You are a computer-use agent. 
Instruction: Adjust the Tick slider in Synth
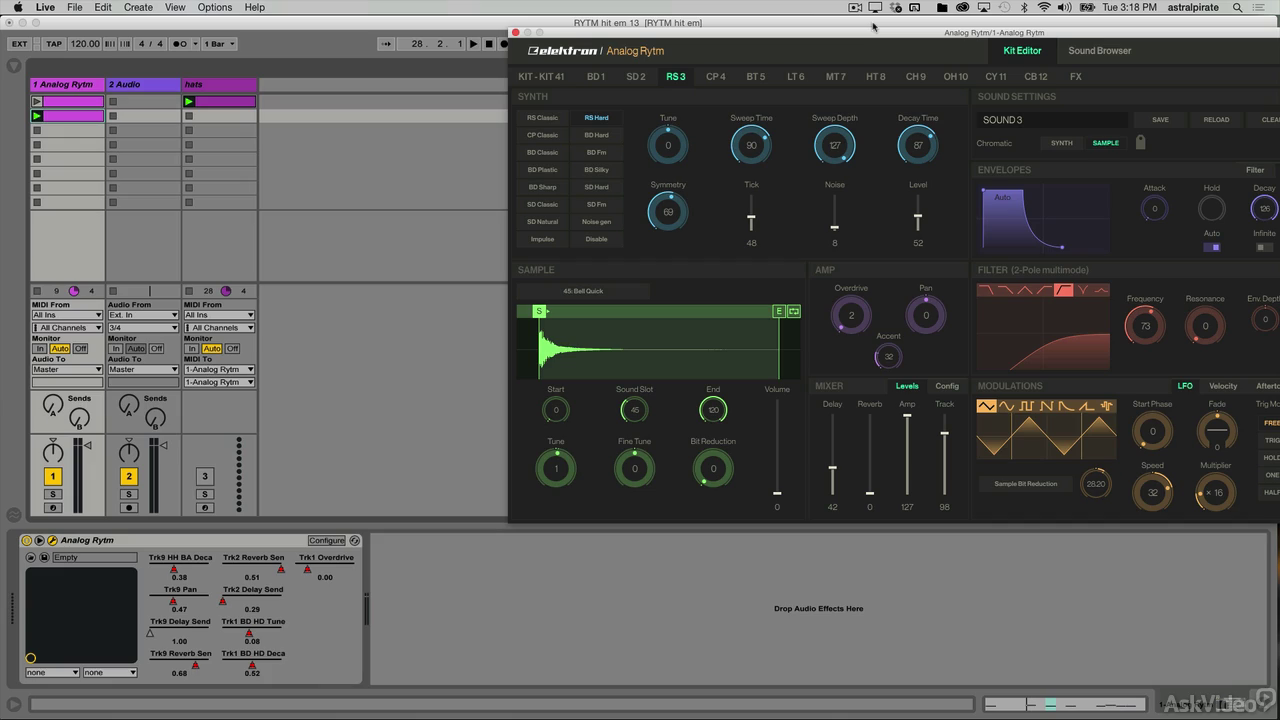click(x=751, y=214)
